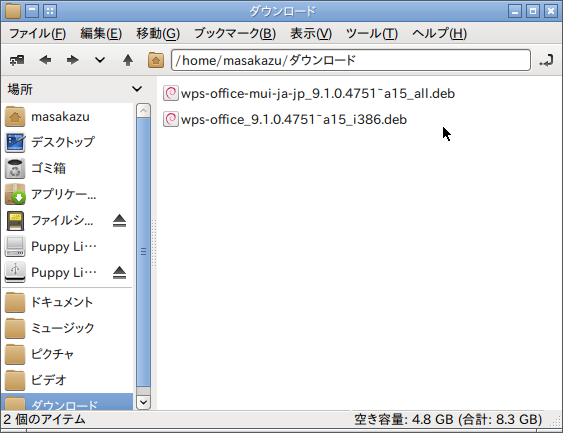Go to home folder icon
The height and width of the screenshot is (433, 563).
click(x=156, y=60)
